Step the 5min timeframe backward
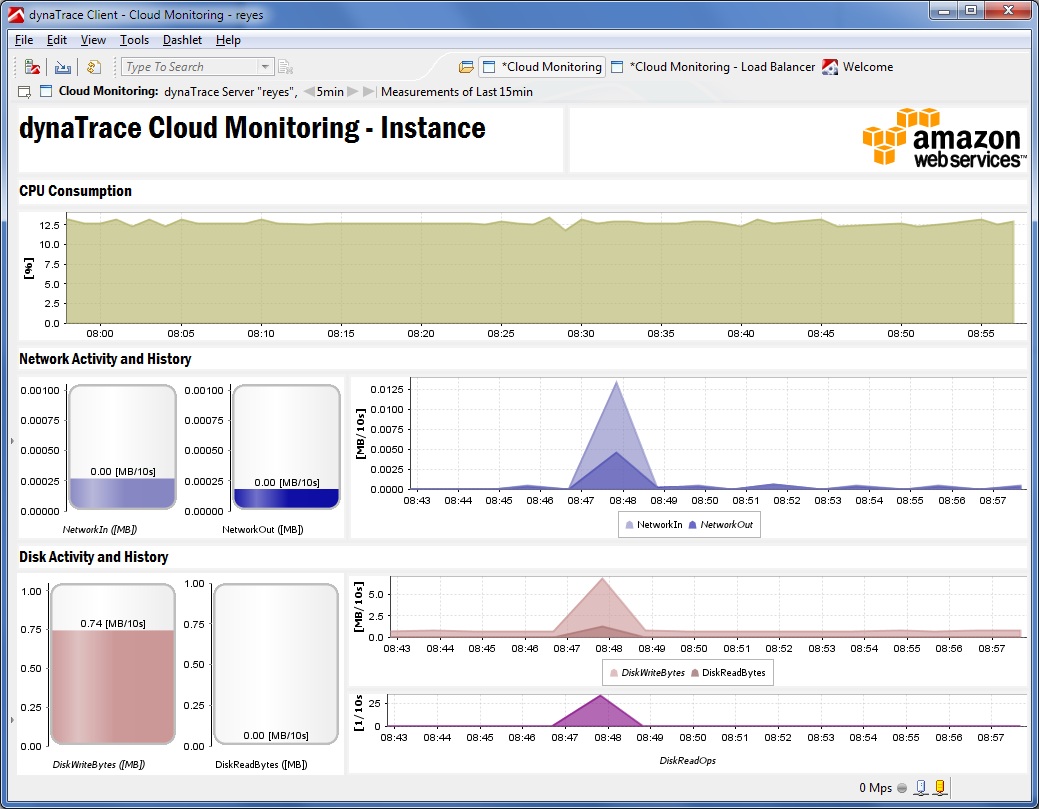The height and width of the screenshot is (809, 1039). point(309,91)
